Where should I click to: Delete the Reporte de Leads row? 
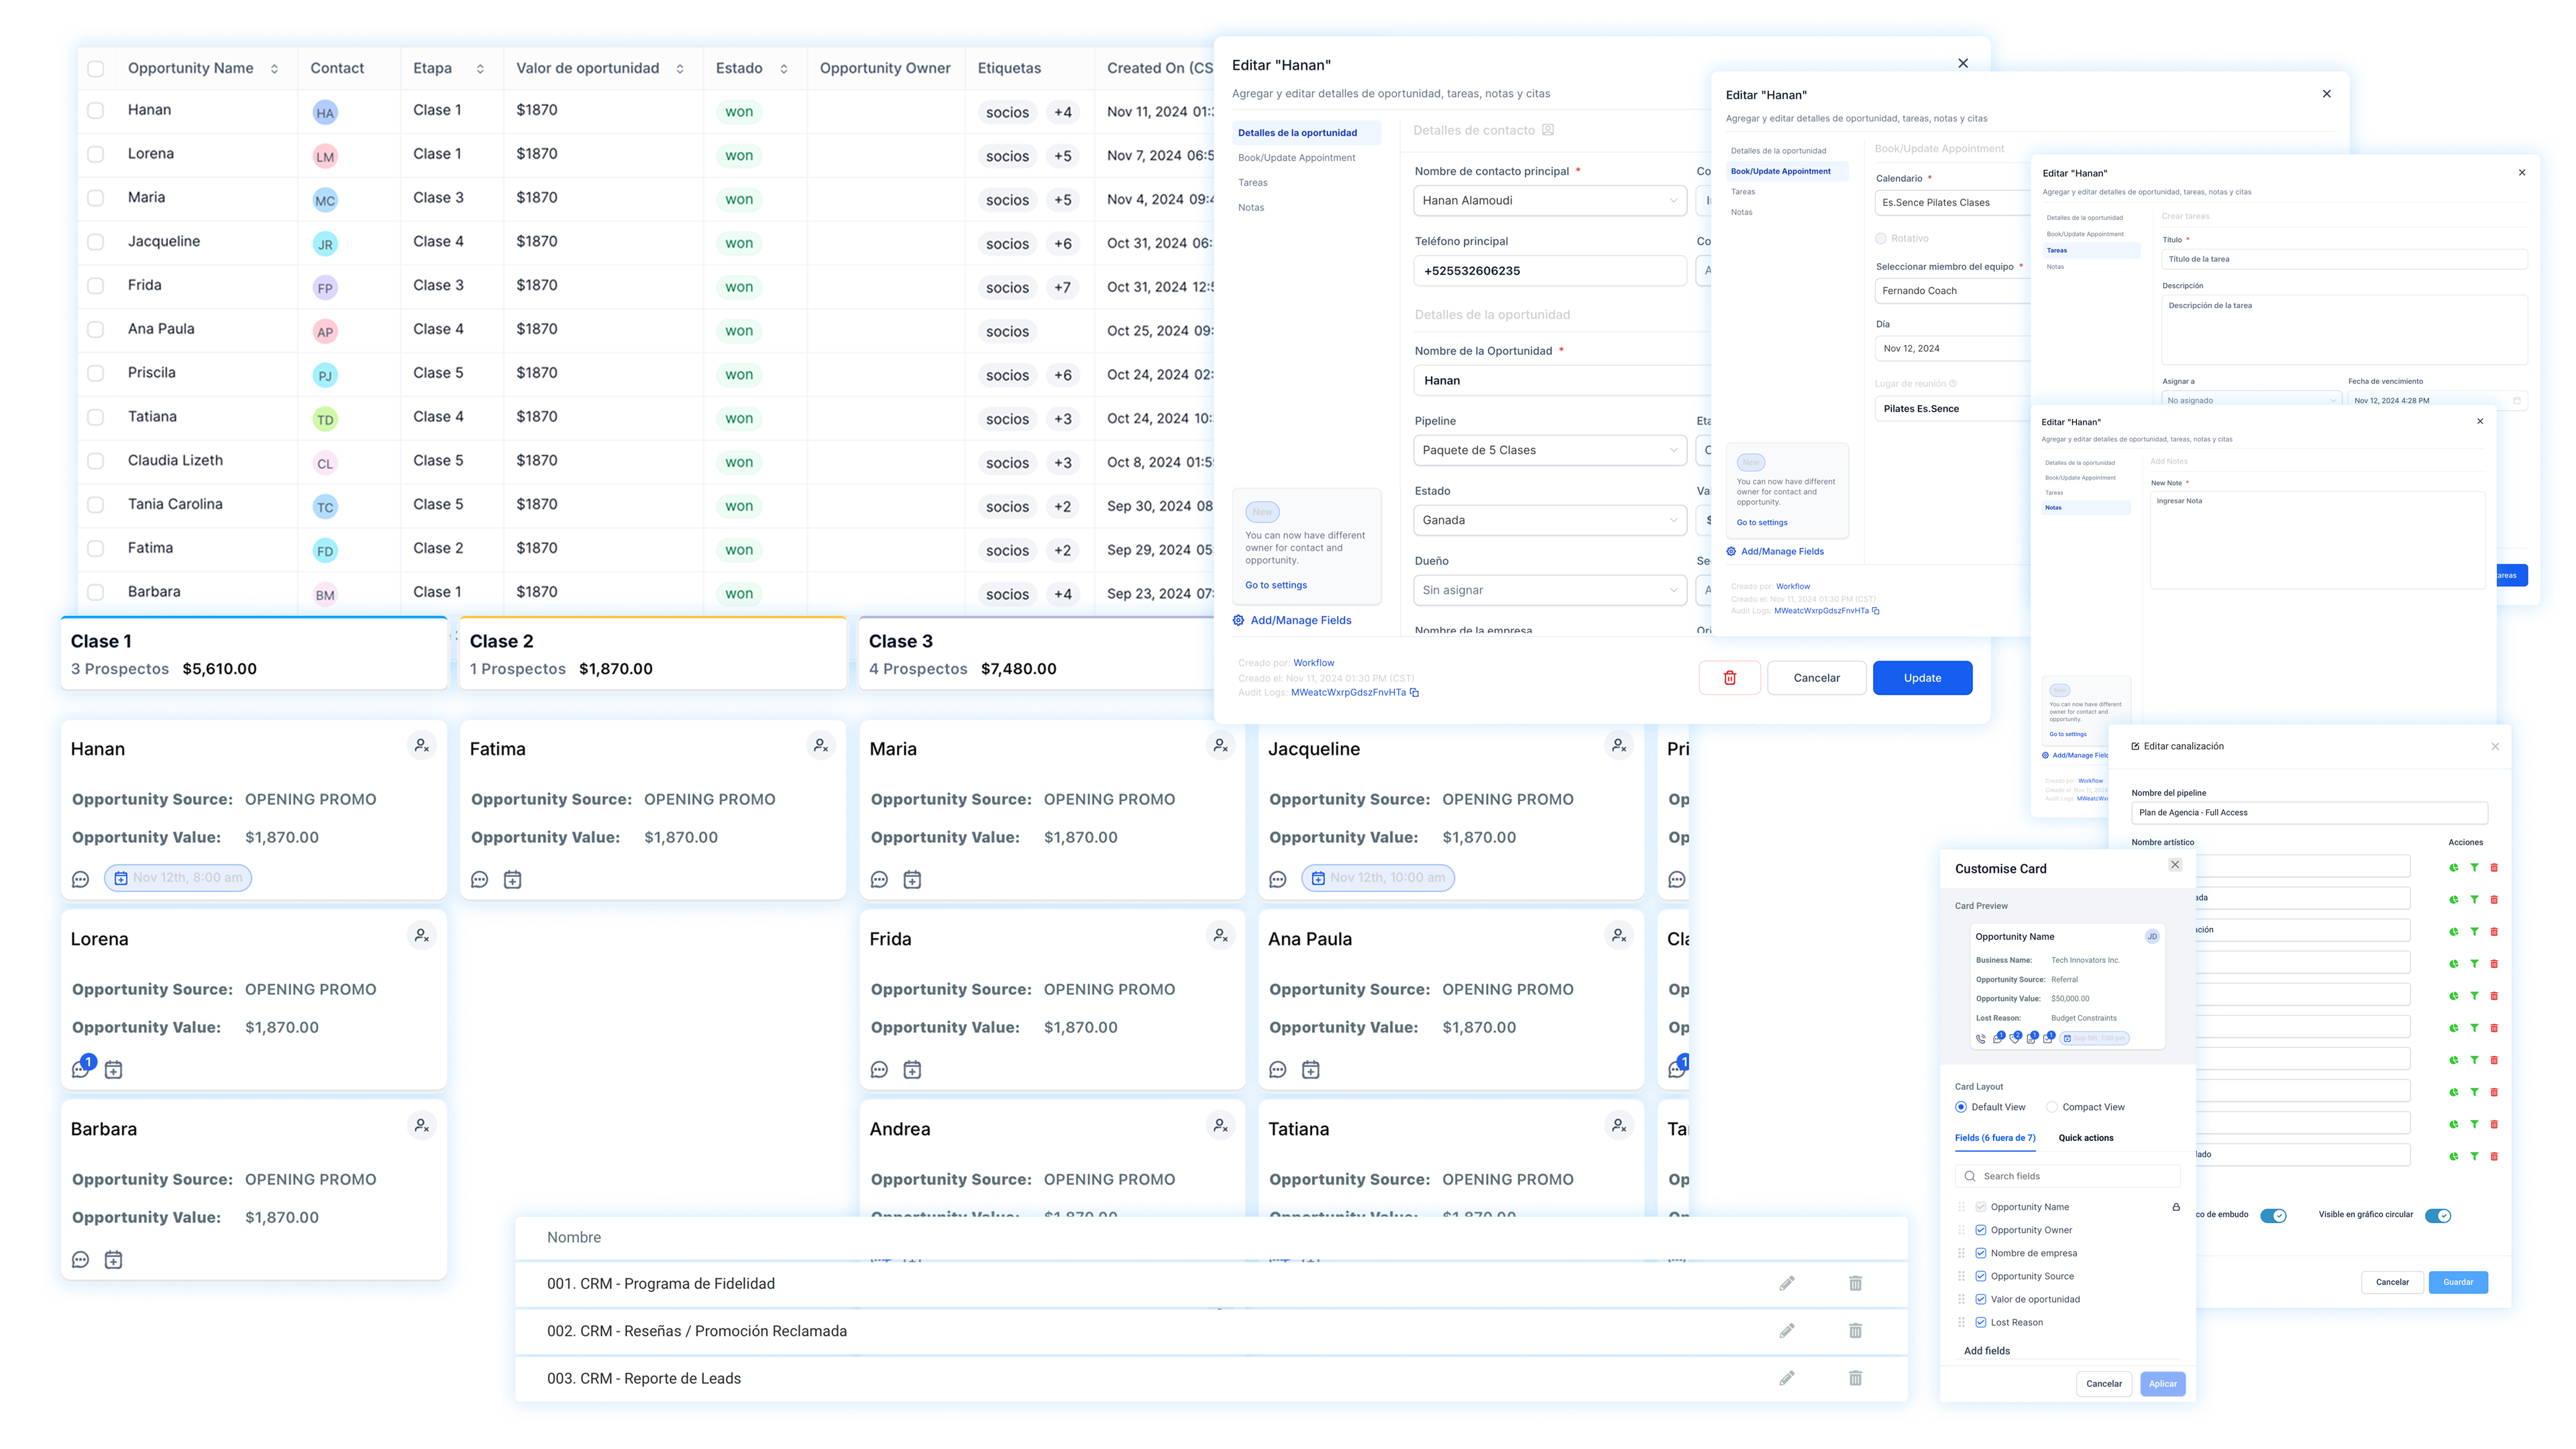1856,1378
